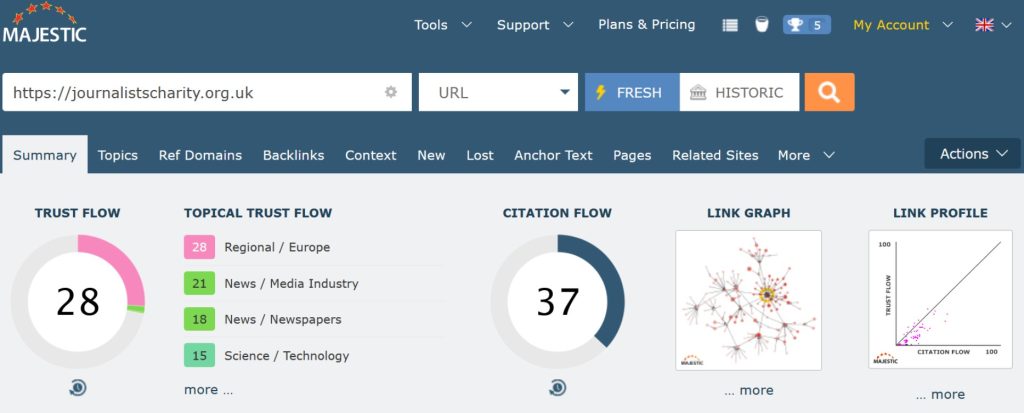Click the pink 28 topic badge
The width and height of the screenshot is (1024, 413).
[199, 247]
